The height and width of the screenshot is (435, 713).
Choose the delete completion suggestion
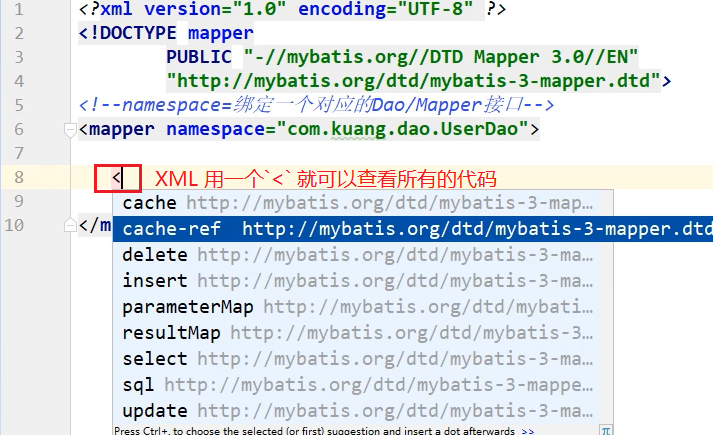(356, 255)
